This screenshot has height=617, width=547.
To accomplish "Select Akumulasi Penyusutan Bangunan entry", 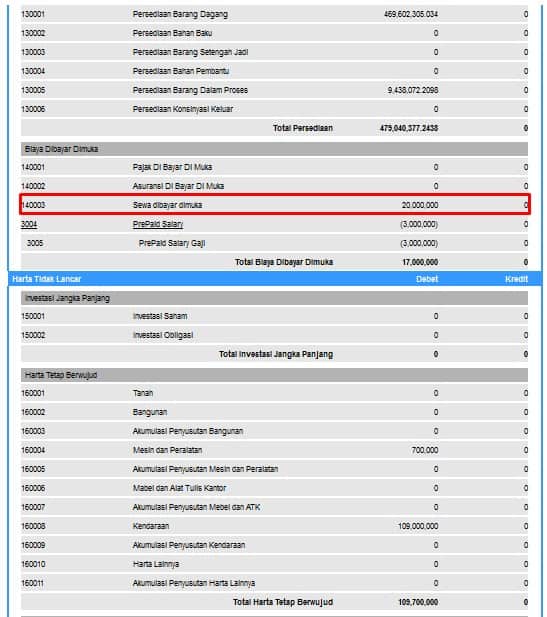I will coord(188,431).
